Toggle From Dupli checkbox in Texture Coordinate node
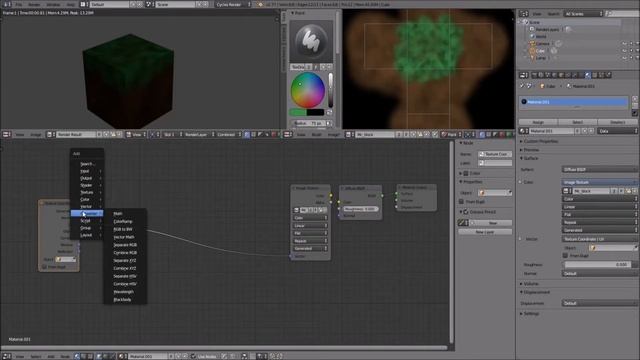 tap(44, 267)
